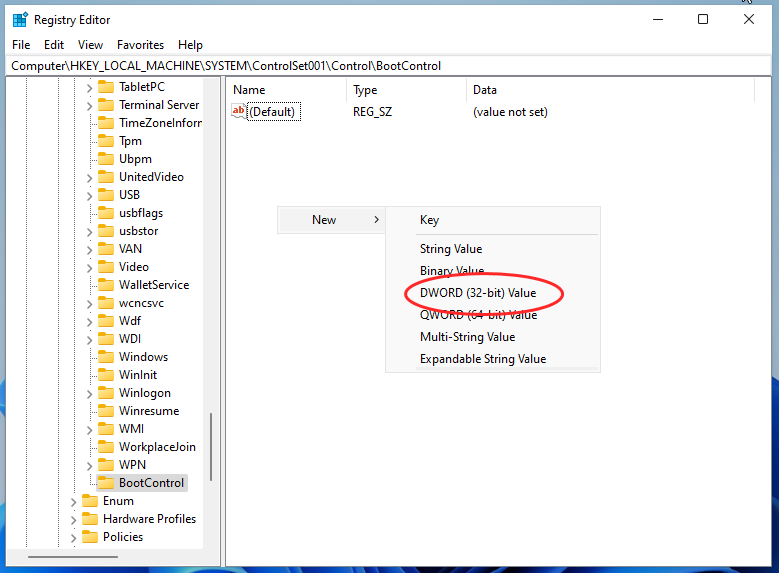Viewport: 779px width, 573px height.
Task: Expand the VAN key
Action: click(x=89, y=250)
